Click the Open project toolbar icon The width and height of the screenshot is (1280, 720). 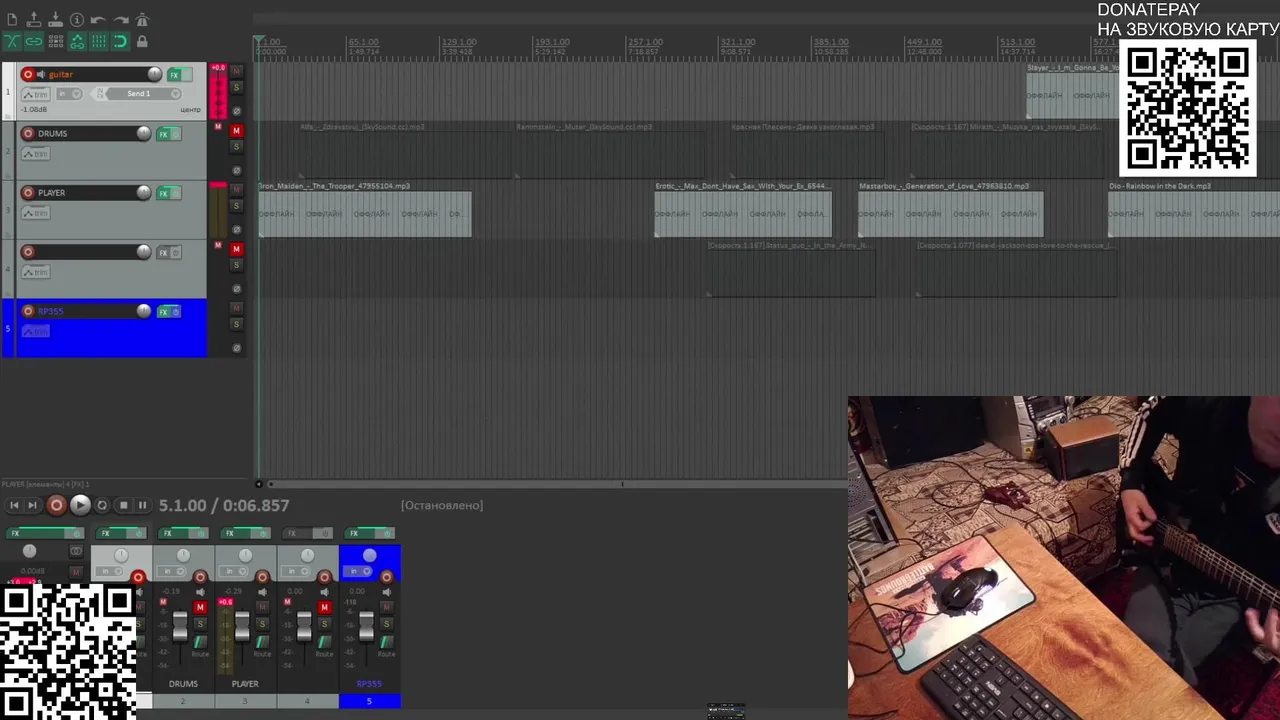[34, 20]
